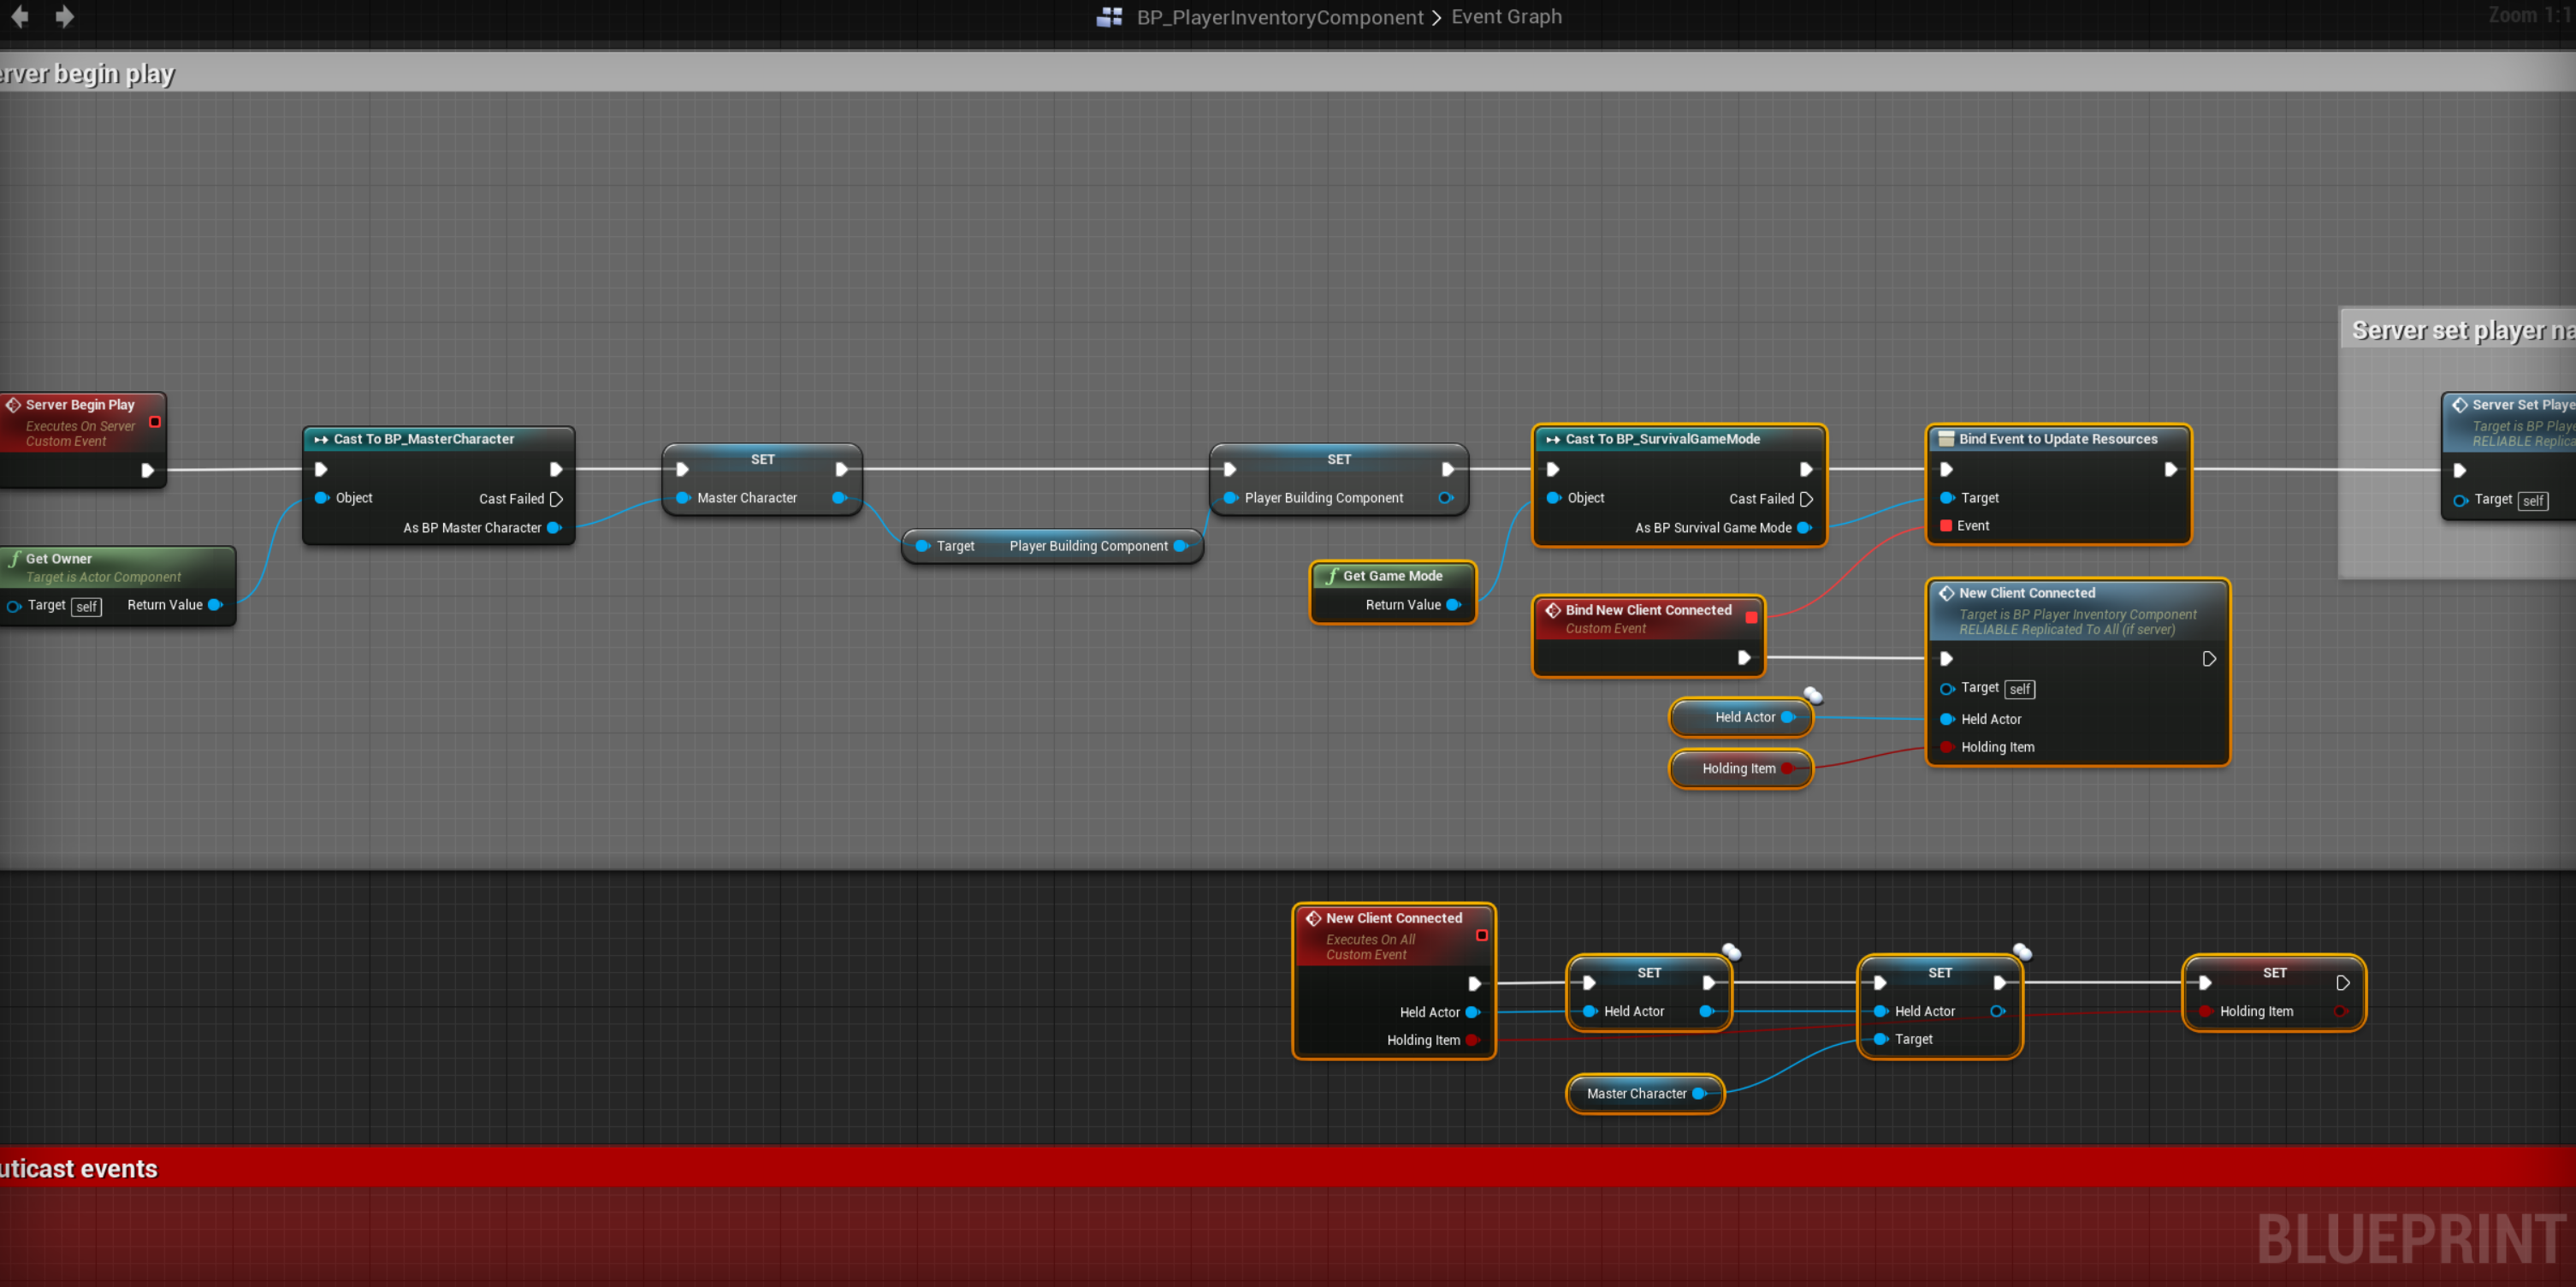Click the Server Begin Play event diamond icon
The height and width of the screenshot is (1287, 2576).
tap(13, 405)
